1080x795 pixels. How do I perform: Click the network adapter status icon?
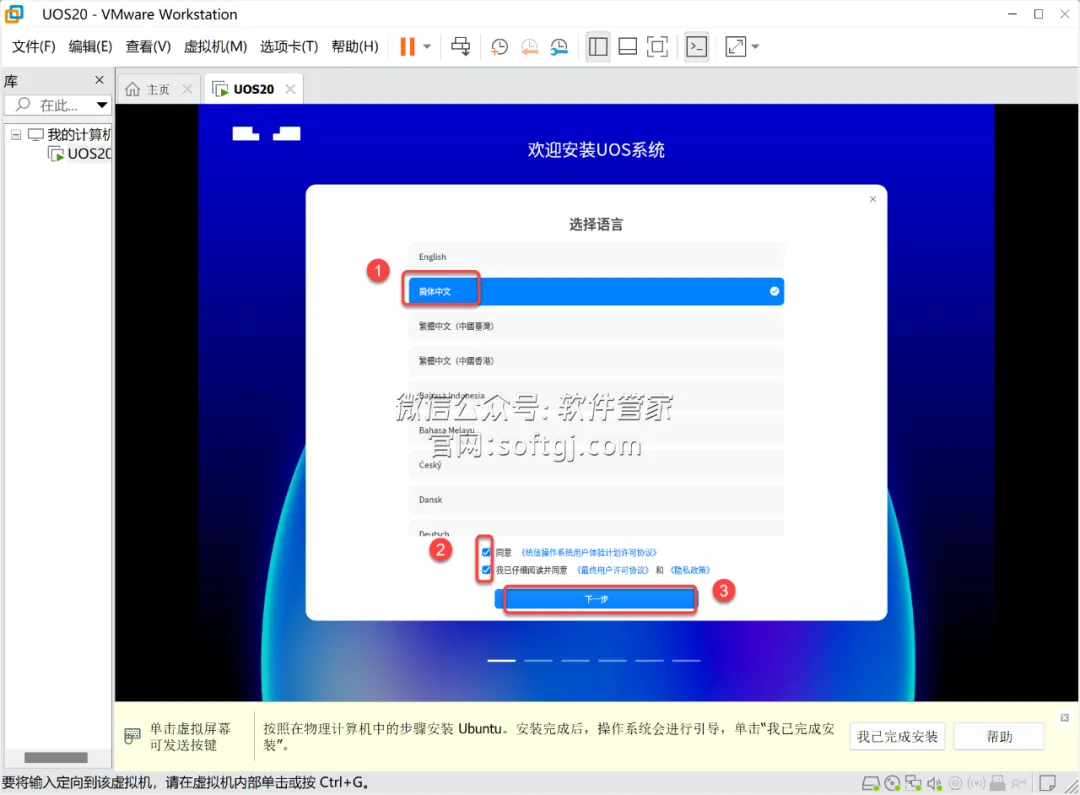pos(913,783)
